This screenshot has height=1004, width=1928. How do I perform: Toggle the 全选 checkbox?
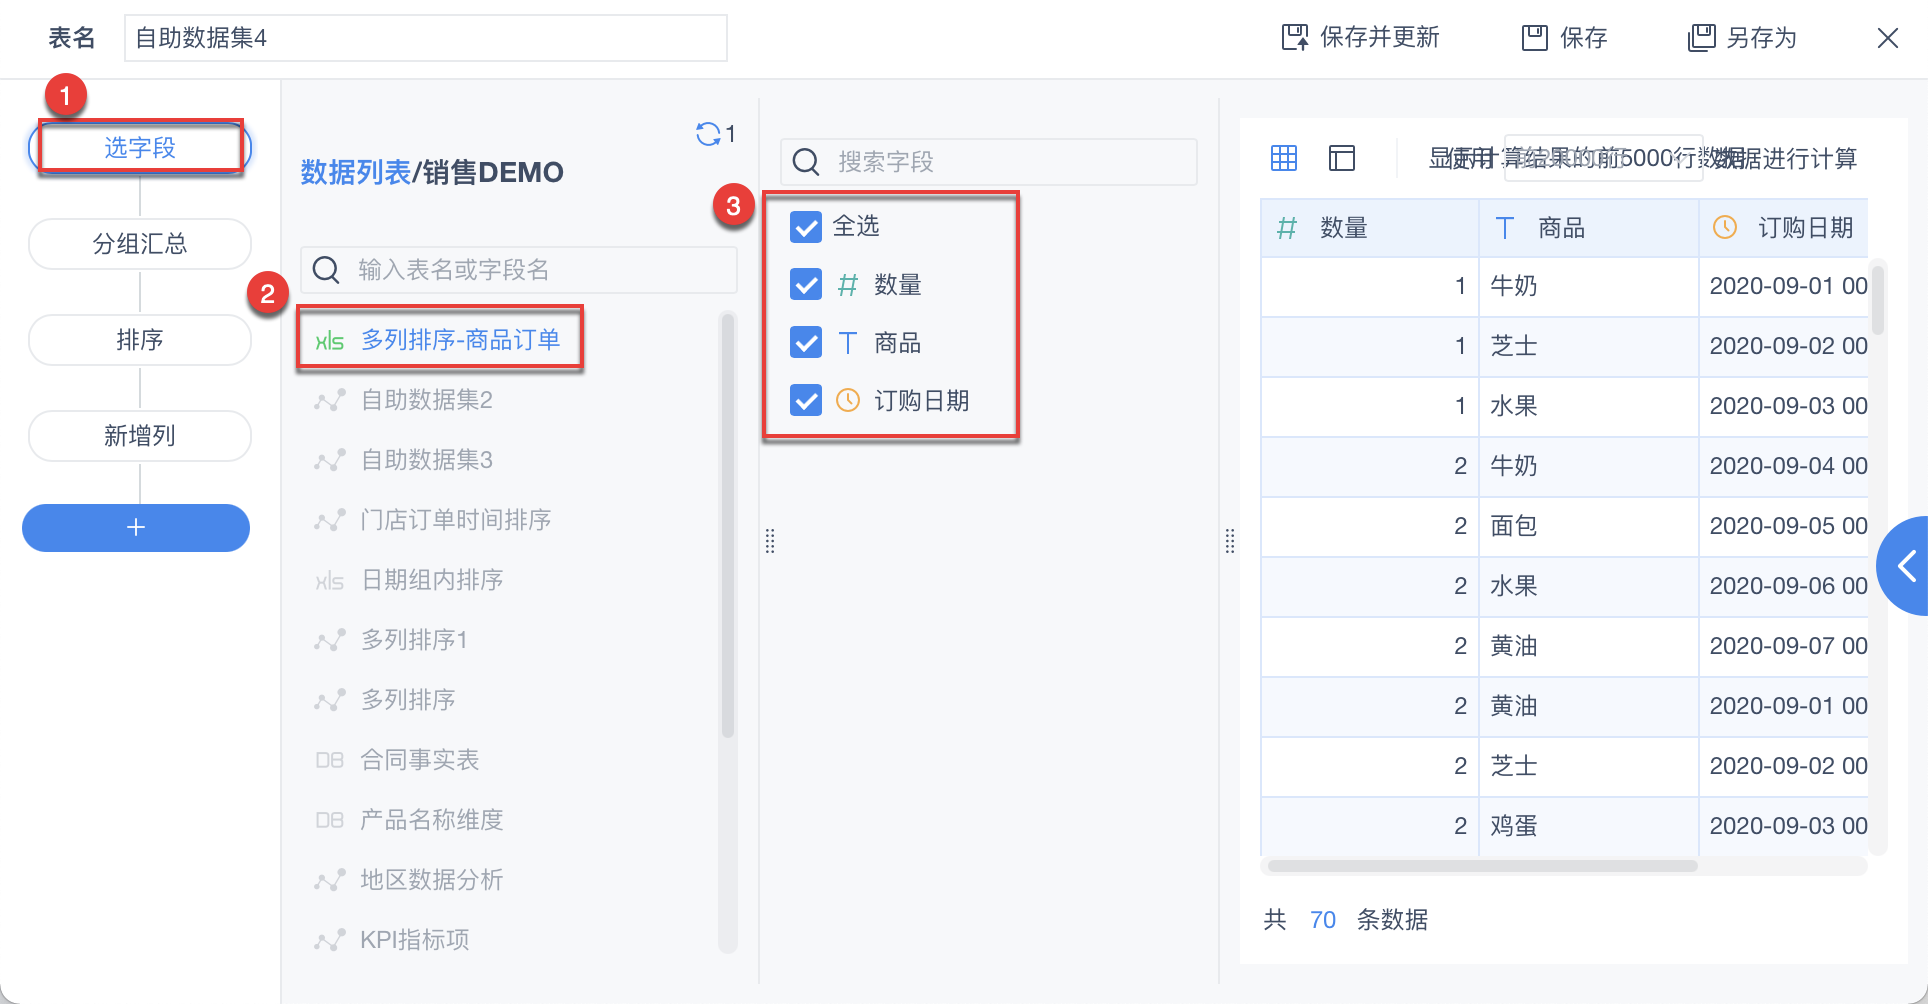[806, 227]
